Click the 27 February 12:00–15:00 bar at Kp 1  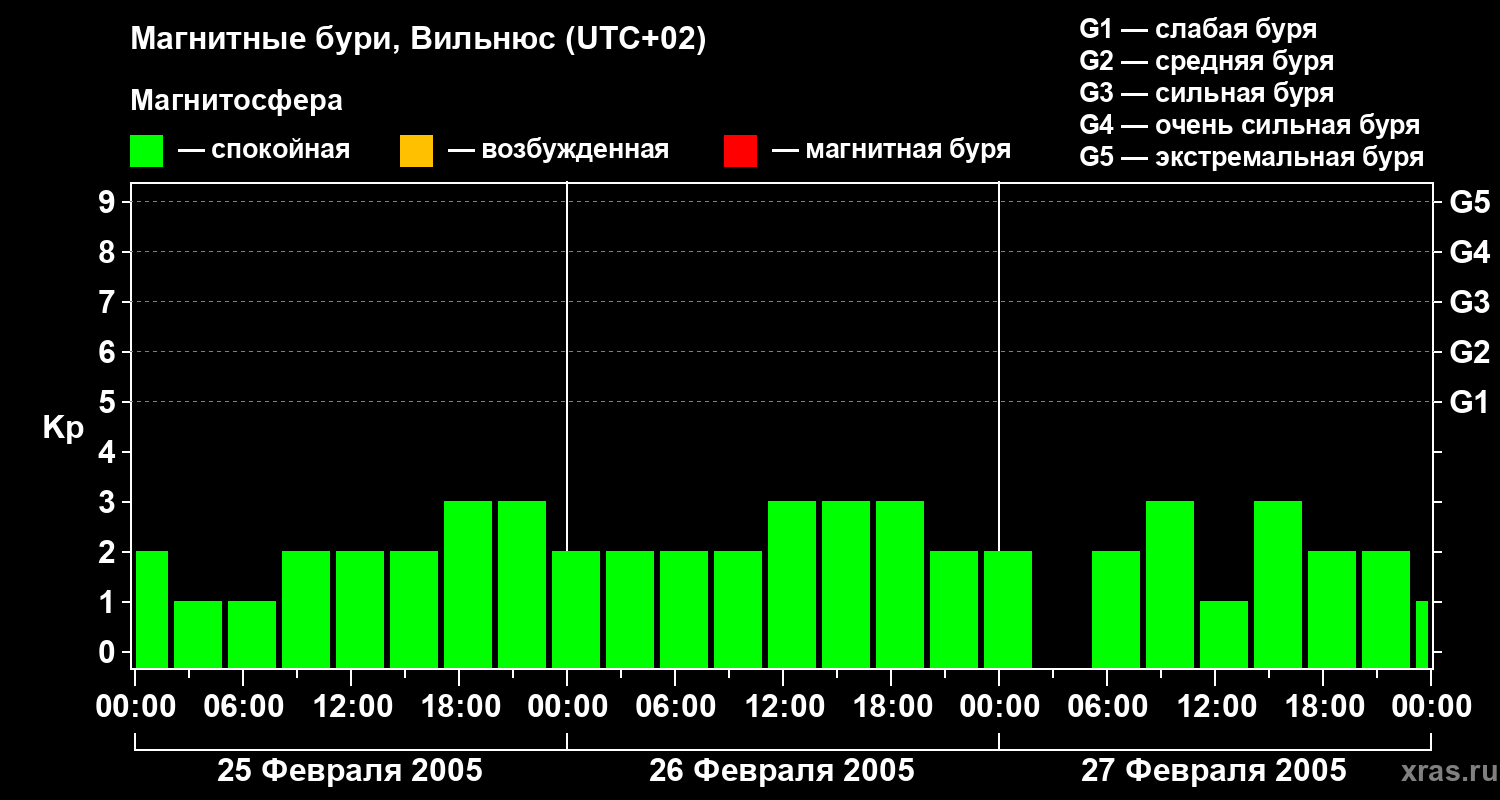(1224, 634)
